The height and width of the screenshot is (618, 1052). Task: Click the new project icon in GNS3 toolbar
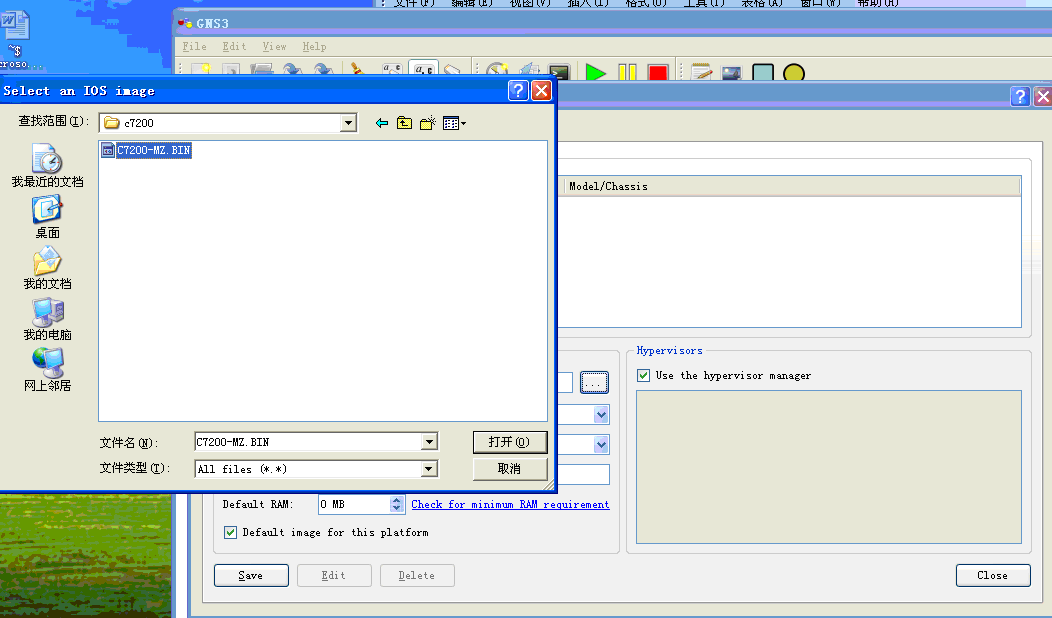tap(201, 70)
